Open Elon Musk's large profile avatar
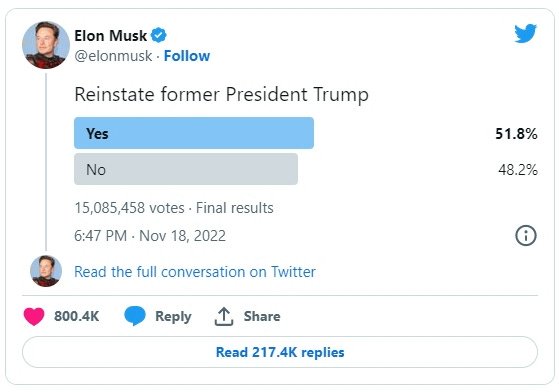Image resolution: width=559 pixels, height=392 pixels. coord(46,45)
